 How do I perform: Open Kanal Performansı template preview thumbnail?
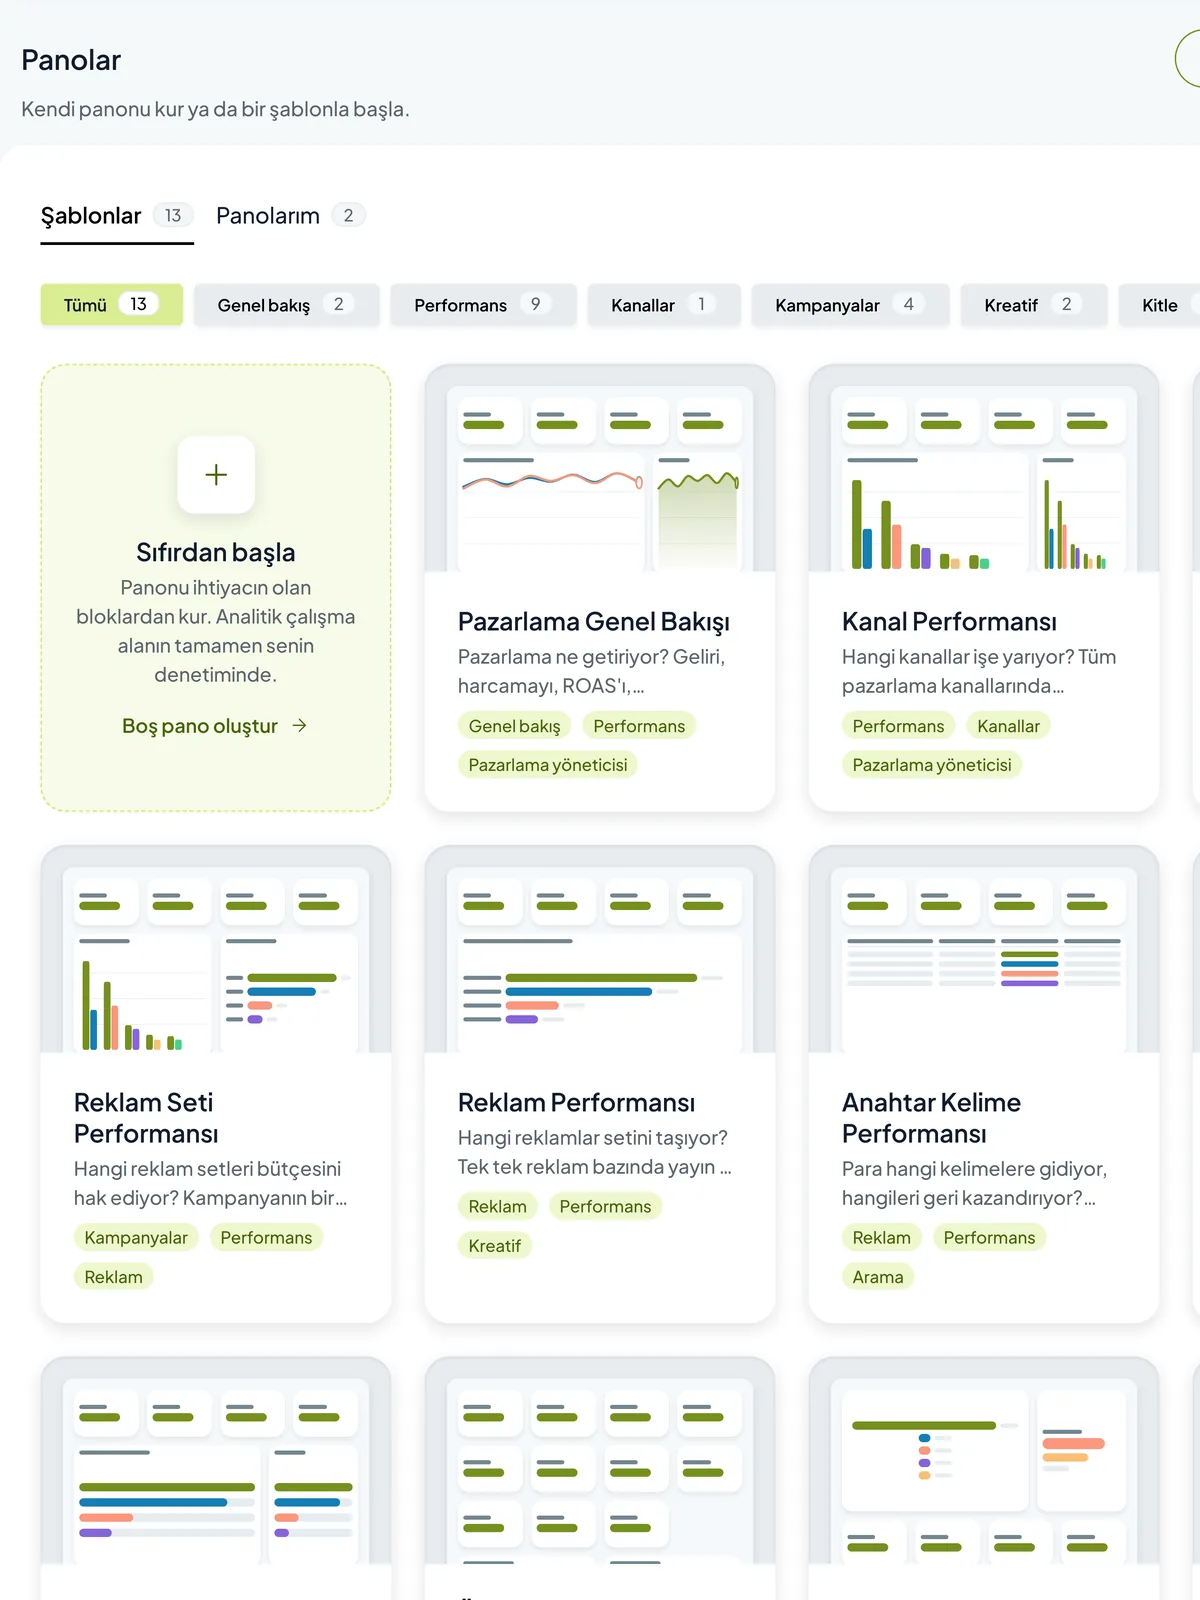coord(984,468)
